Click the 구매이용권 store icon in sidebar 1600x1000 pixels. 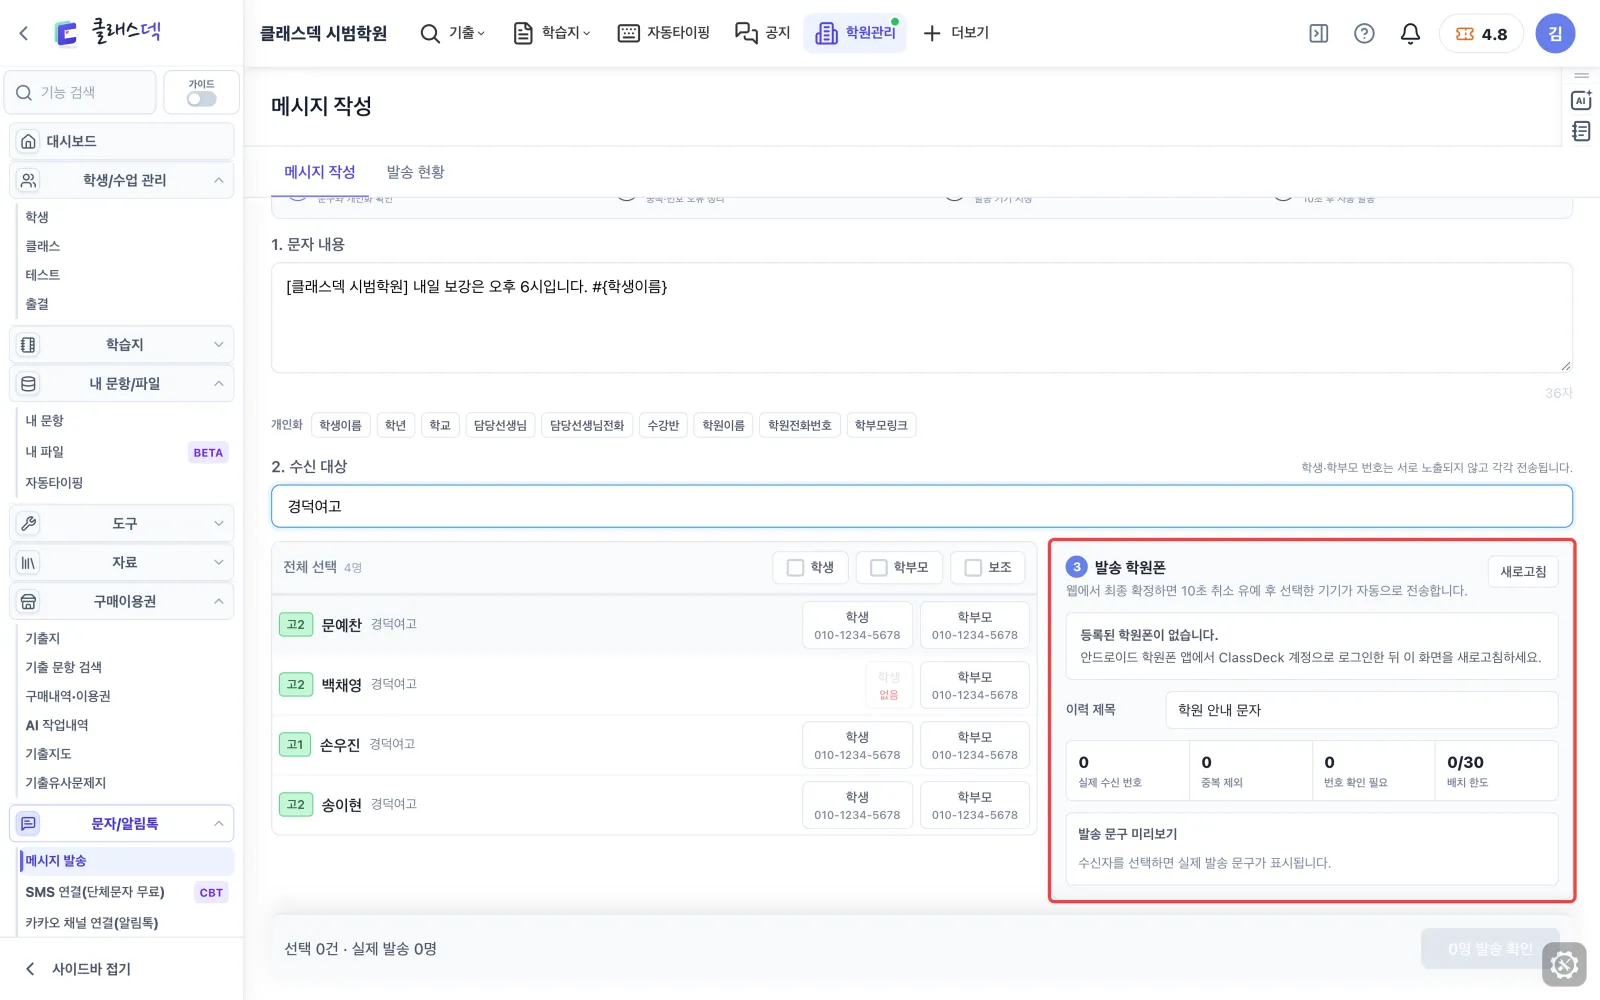[29, 601]
